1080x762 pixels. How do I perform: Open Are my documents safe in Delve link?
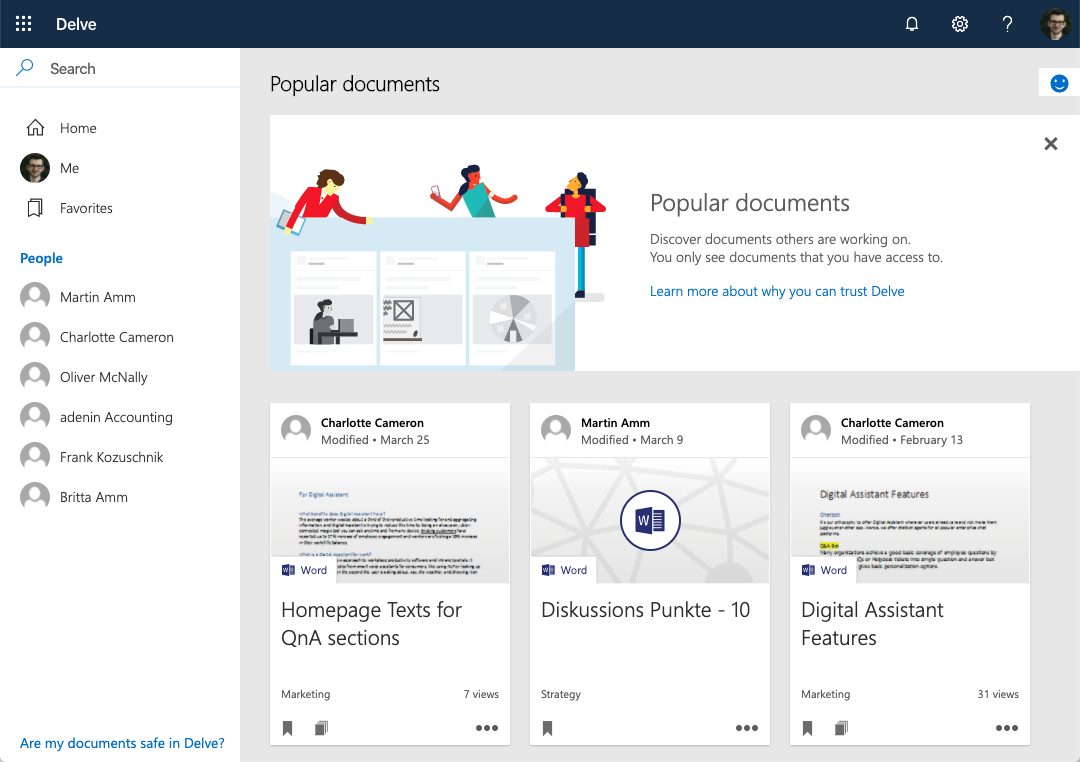pos(122,743)
